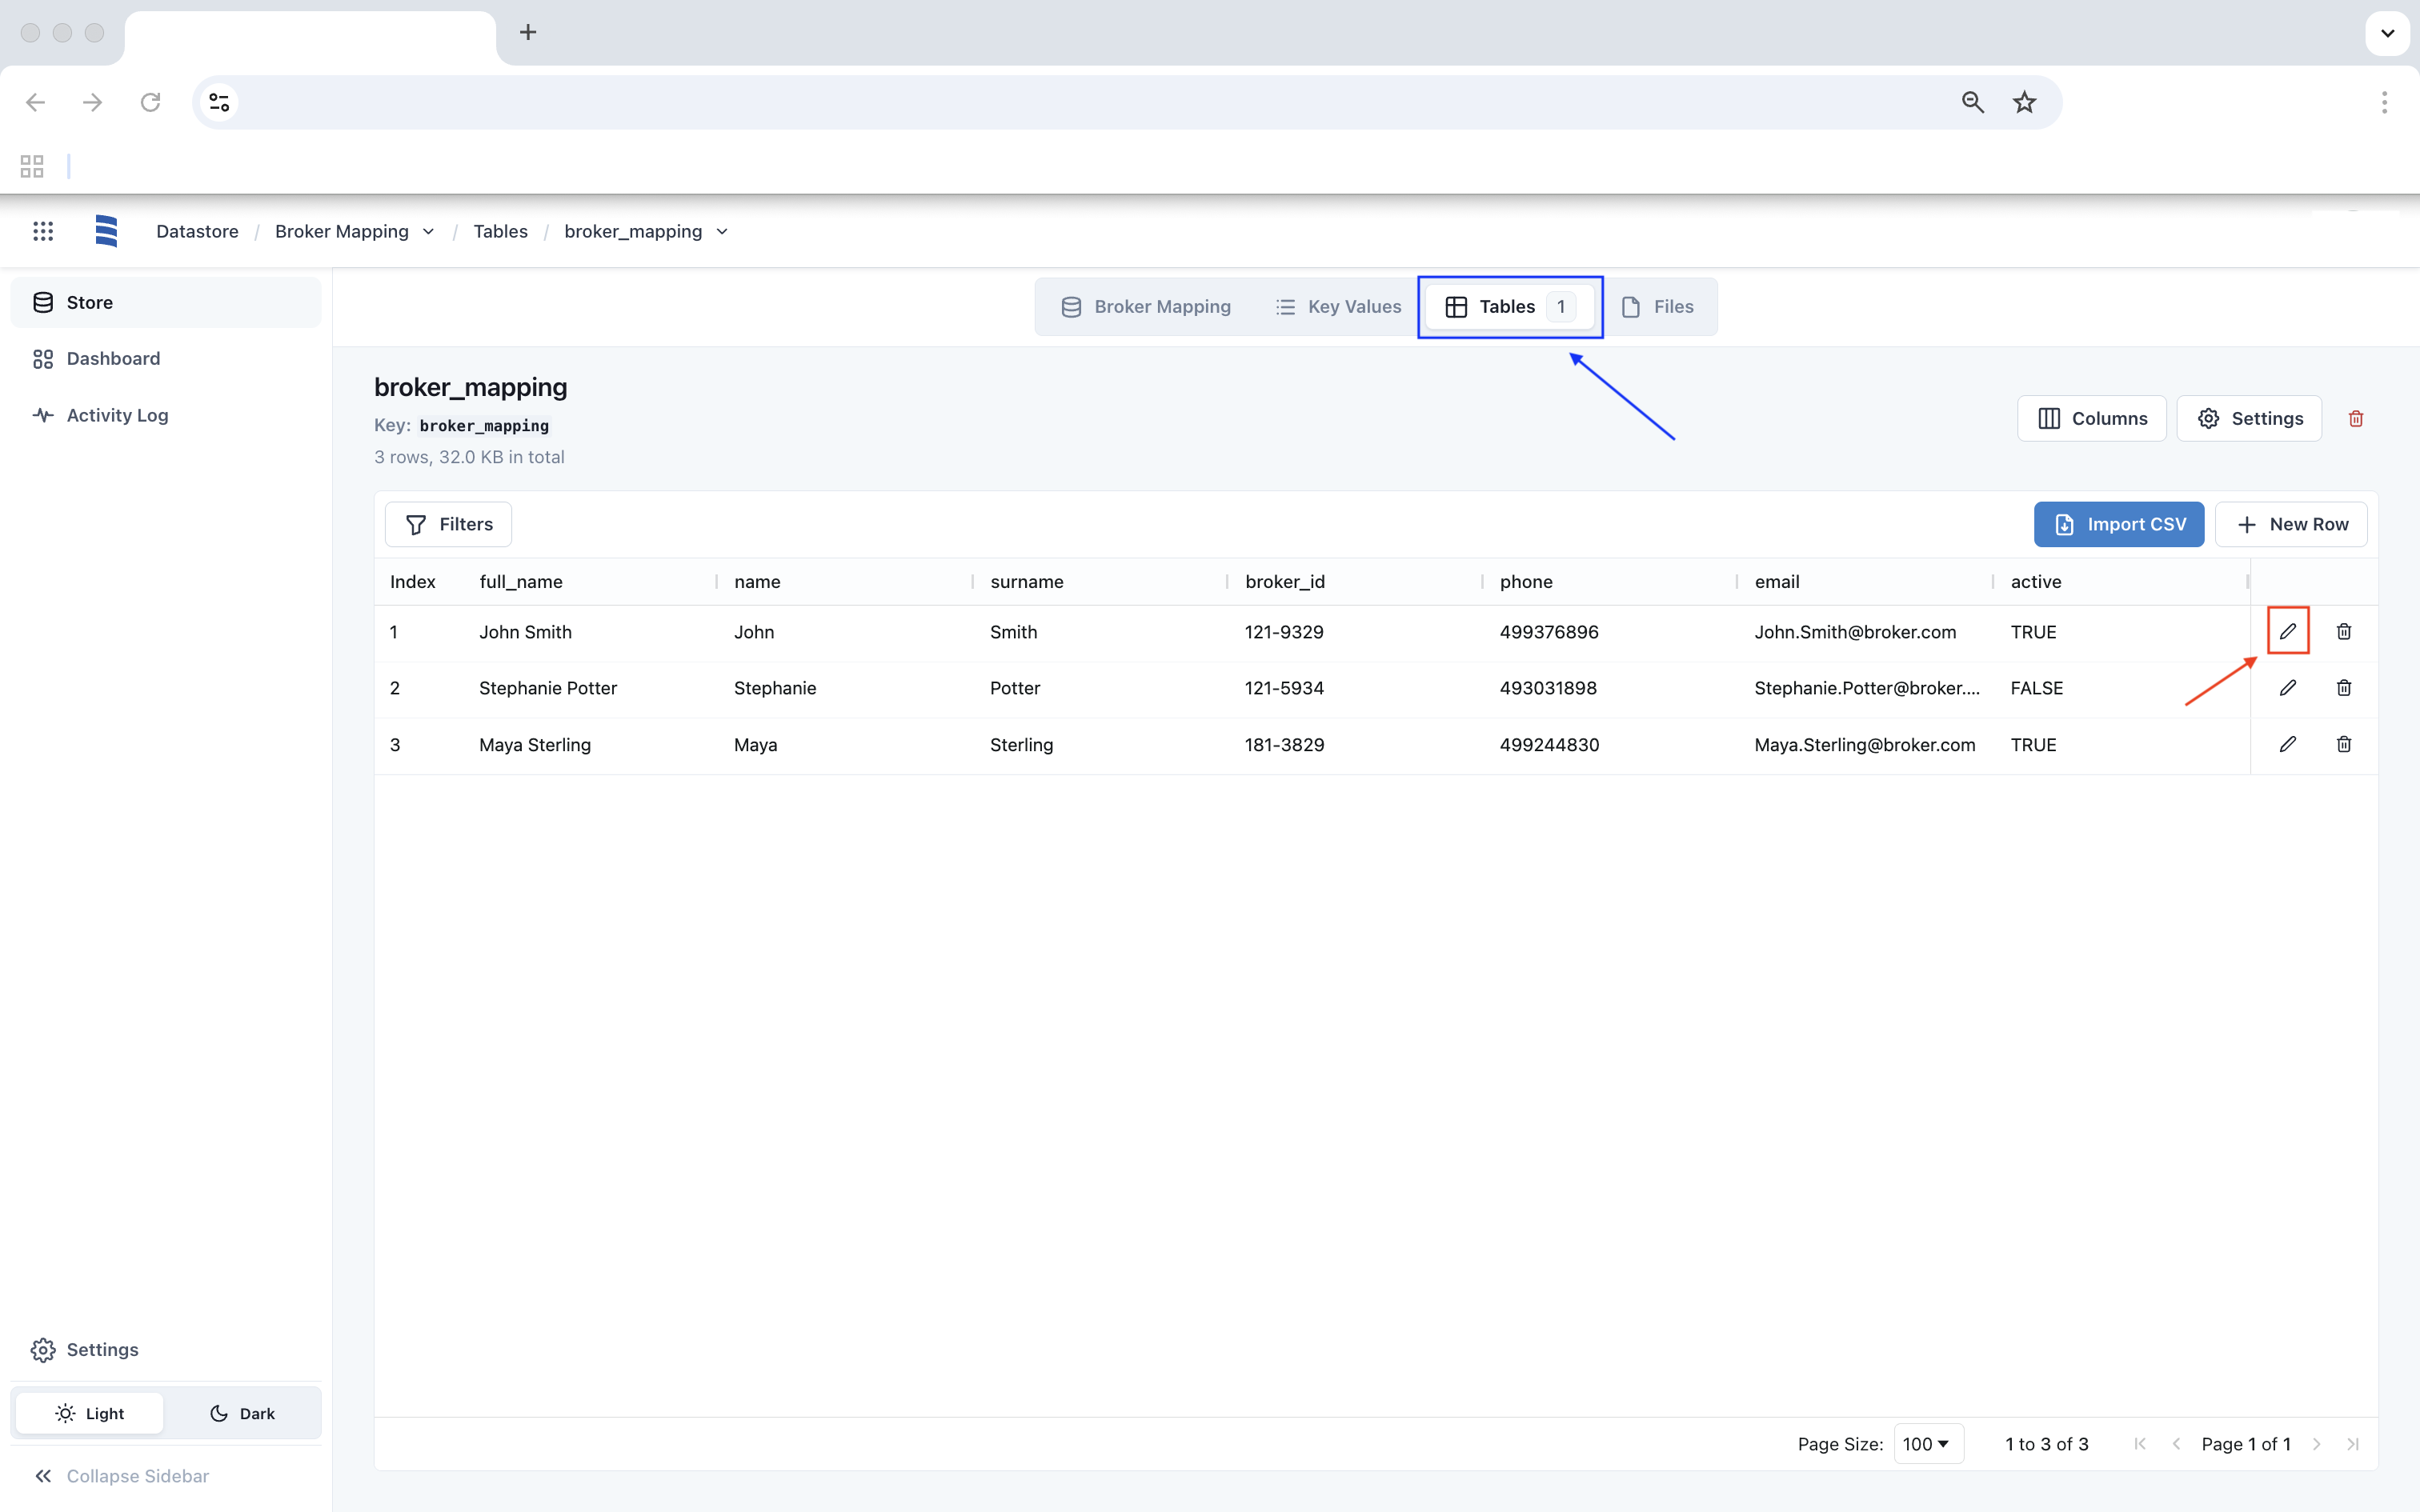
Task: Click the Datastore logo icon
Action: tap(106, 231)
